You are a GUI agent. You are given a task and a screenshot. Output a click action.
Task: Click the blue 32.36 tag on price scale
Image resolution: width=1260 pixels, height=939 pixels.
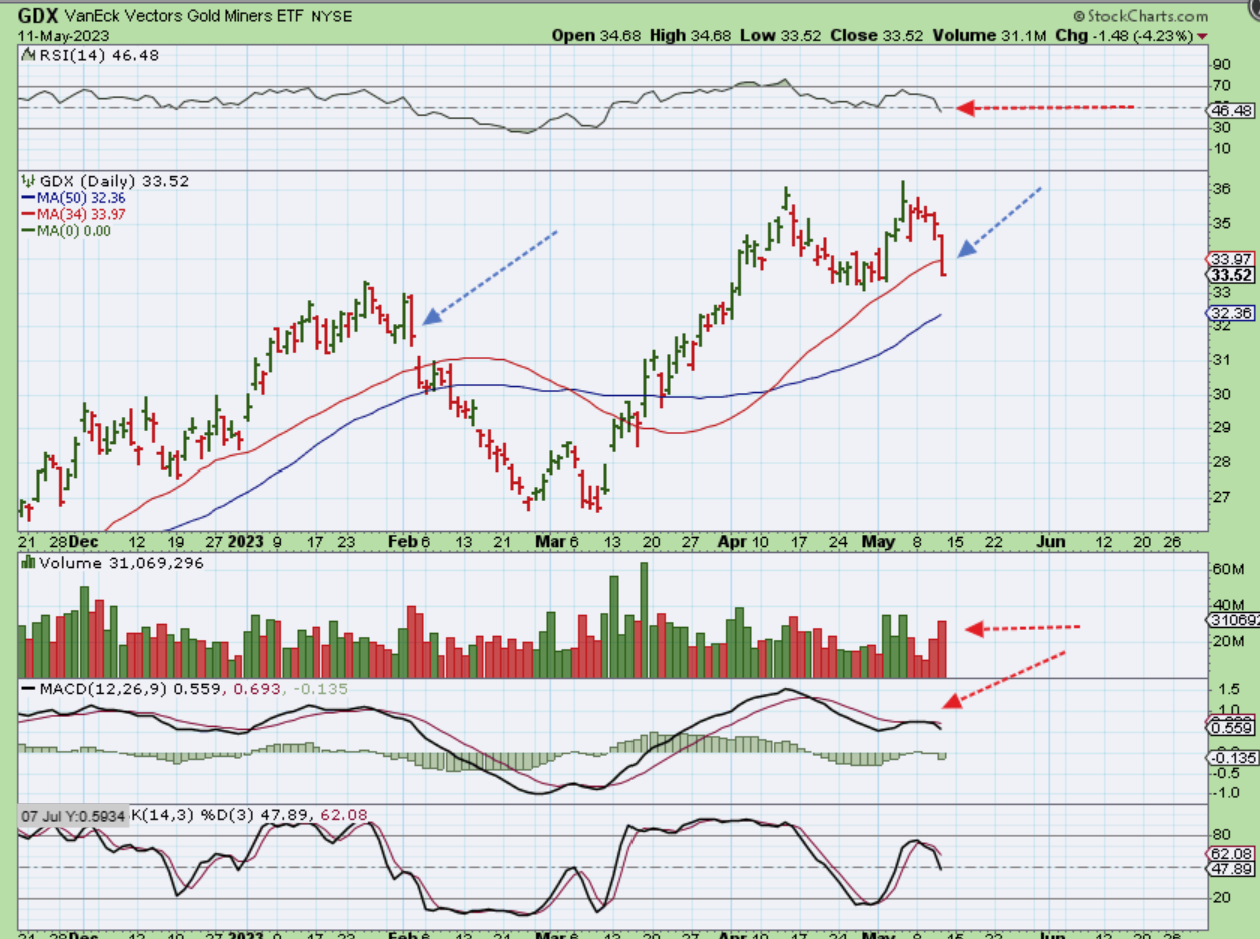point(1231,313)
